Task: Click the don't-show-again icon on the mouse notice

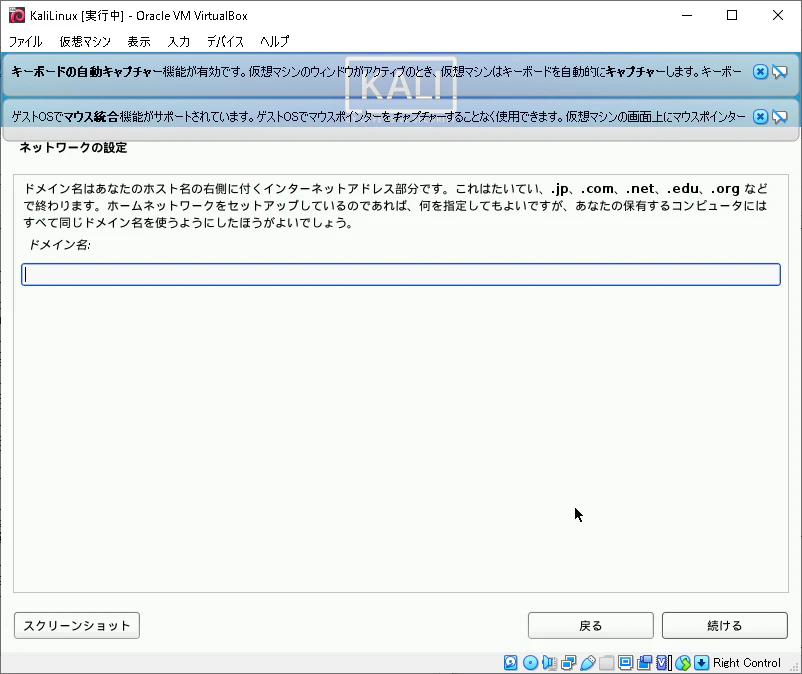Action: 779,117
